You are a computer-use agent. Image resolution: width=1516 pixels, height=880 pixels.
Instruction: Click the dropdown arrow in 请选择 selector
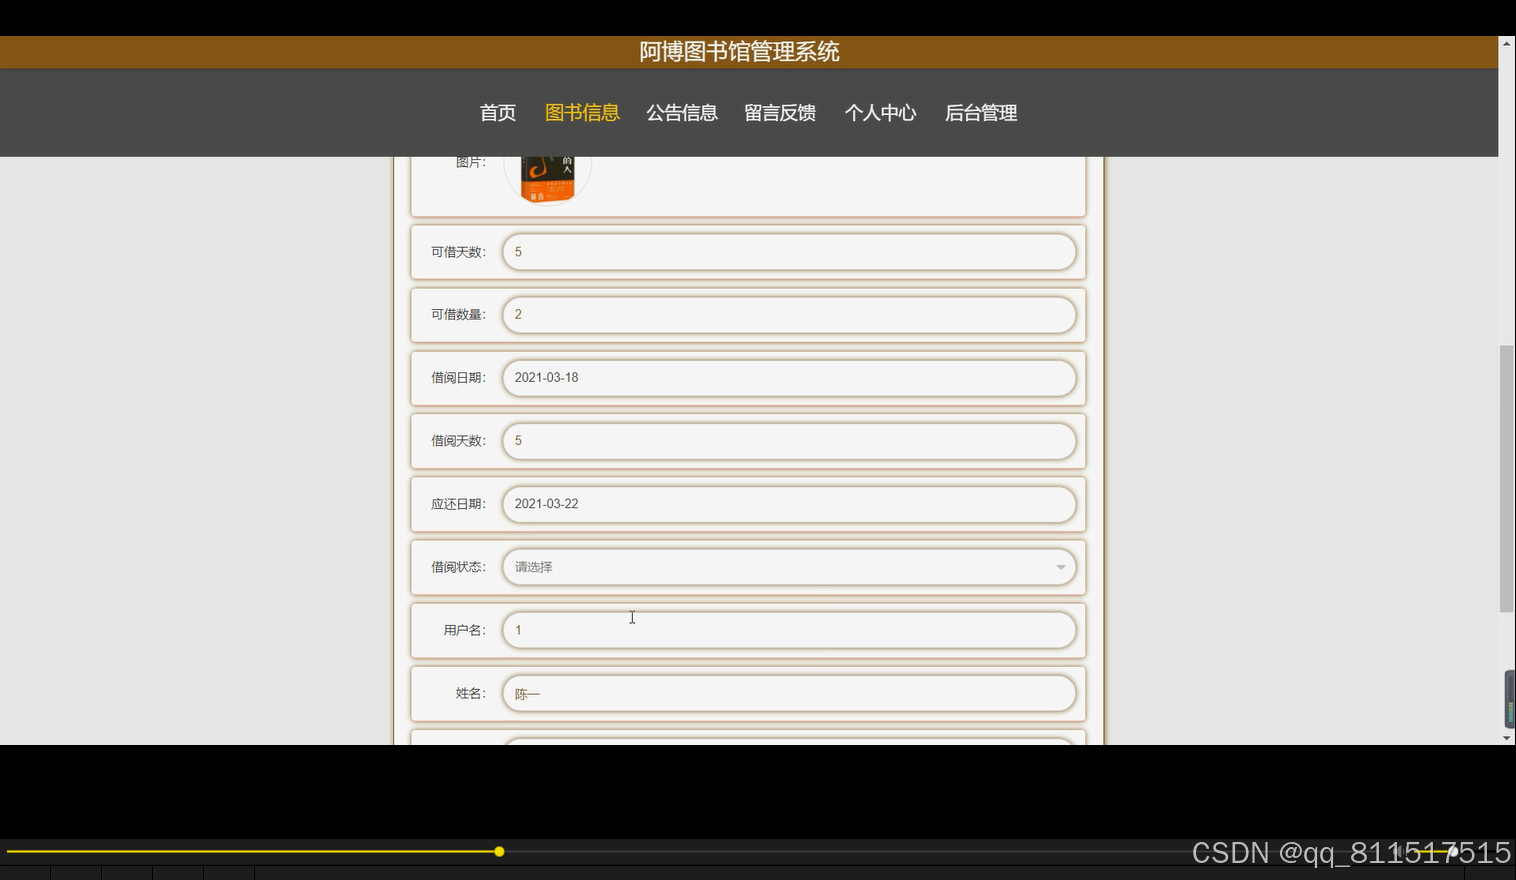(1060, 567)
